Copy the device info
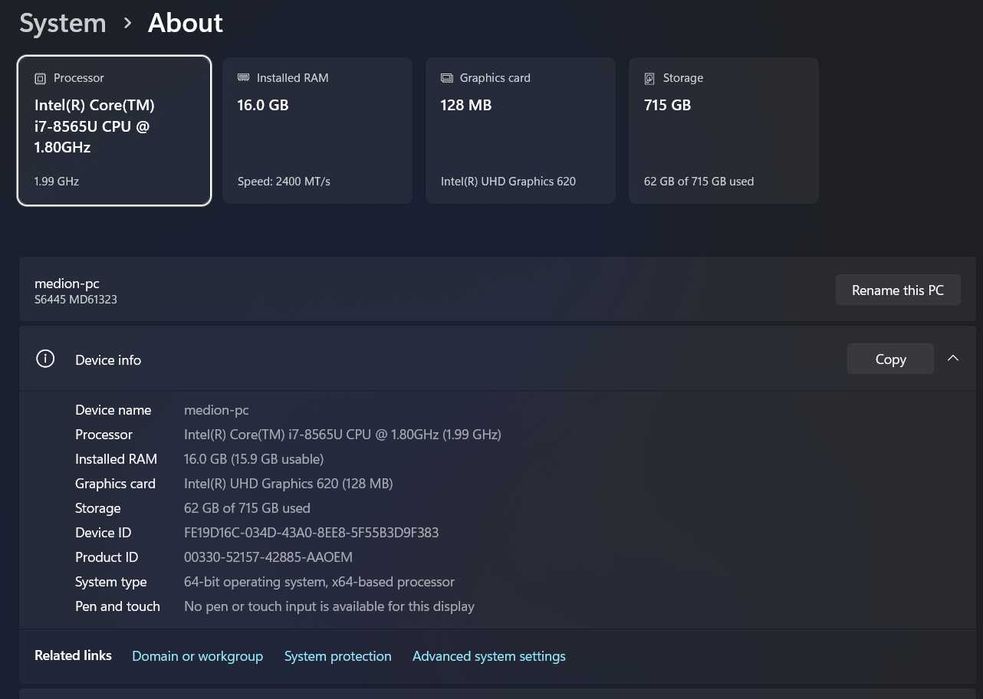 tap(890, 359)
